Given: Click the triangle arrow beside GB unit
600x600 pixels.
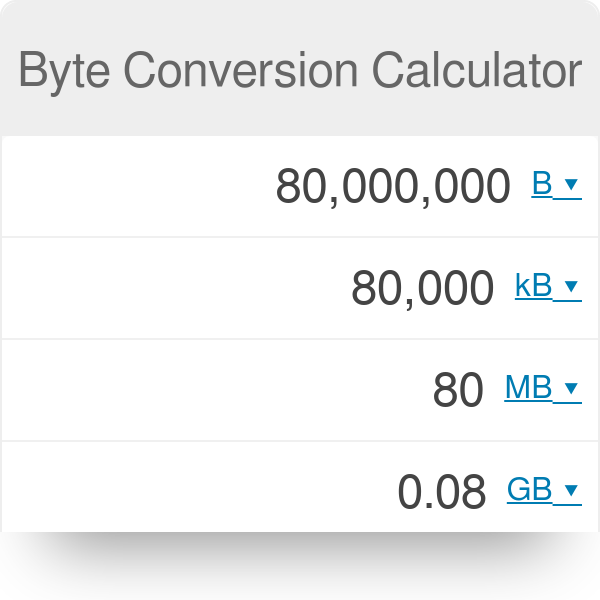Looking at the screenshot, I should click(x=571, y=490).
